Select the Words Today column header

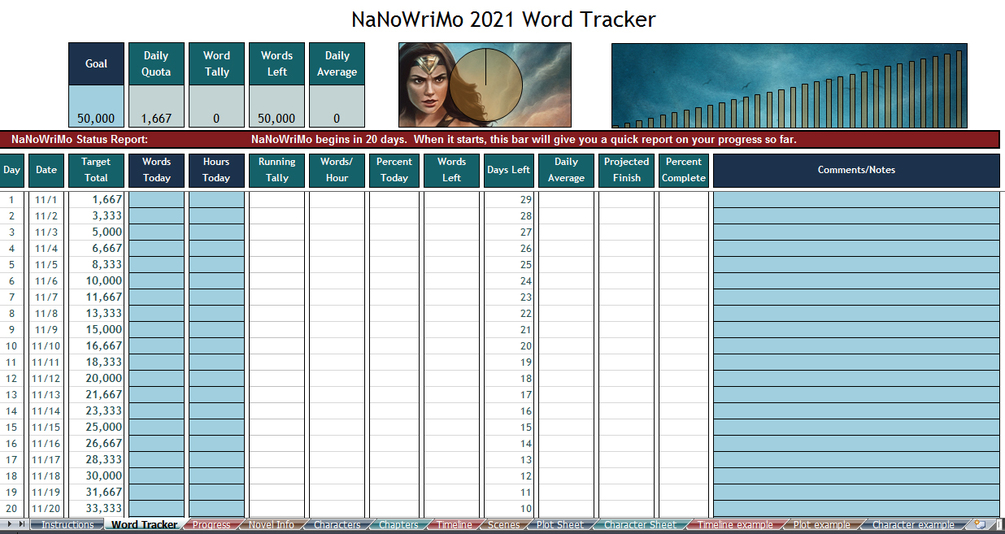(x=156, y=170)
